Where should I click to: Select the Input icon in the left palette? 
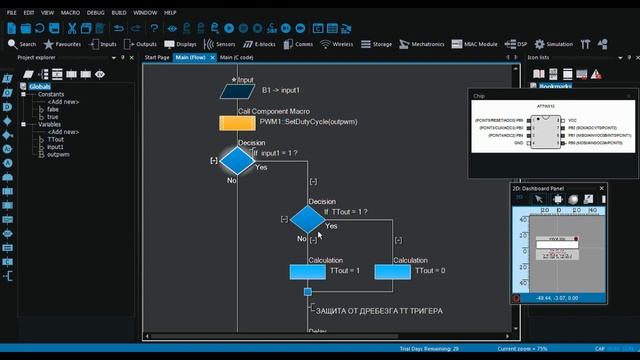[7, 78]
